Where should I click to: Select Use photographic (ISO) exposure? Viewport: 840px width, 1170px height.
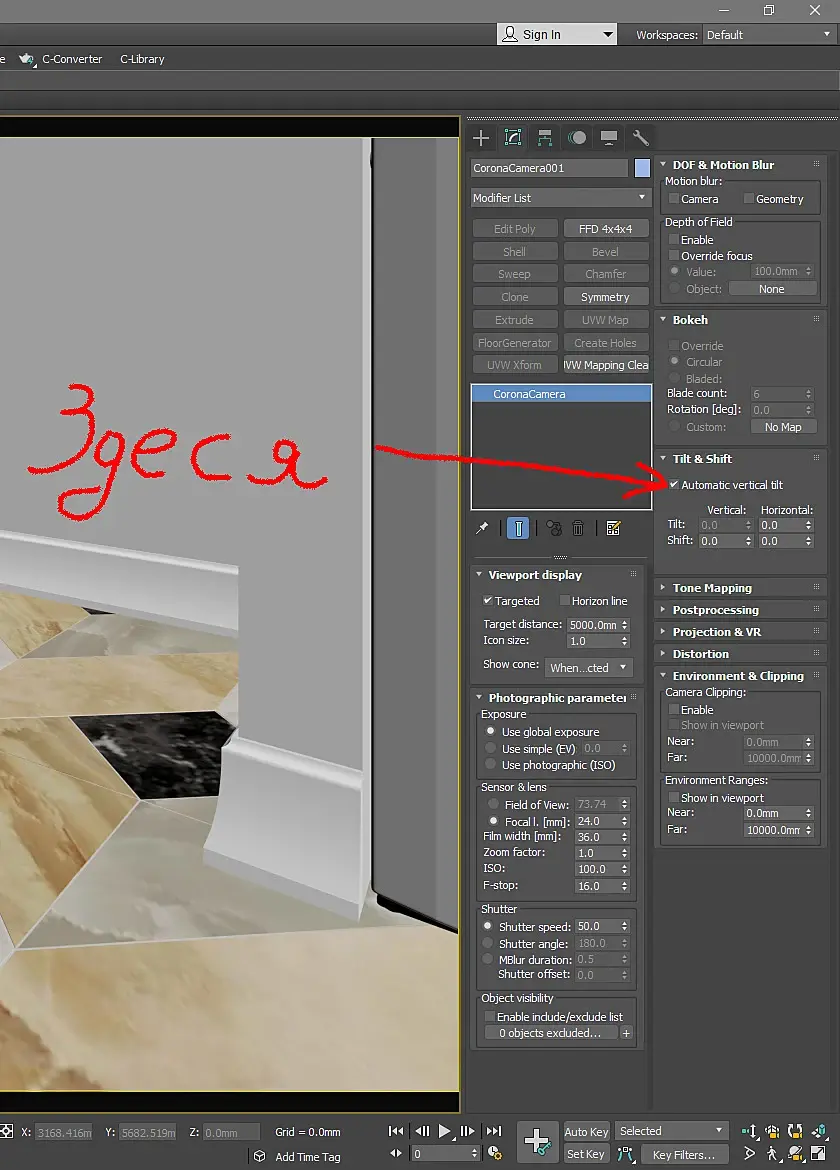490,765
